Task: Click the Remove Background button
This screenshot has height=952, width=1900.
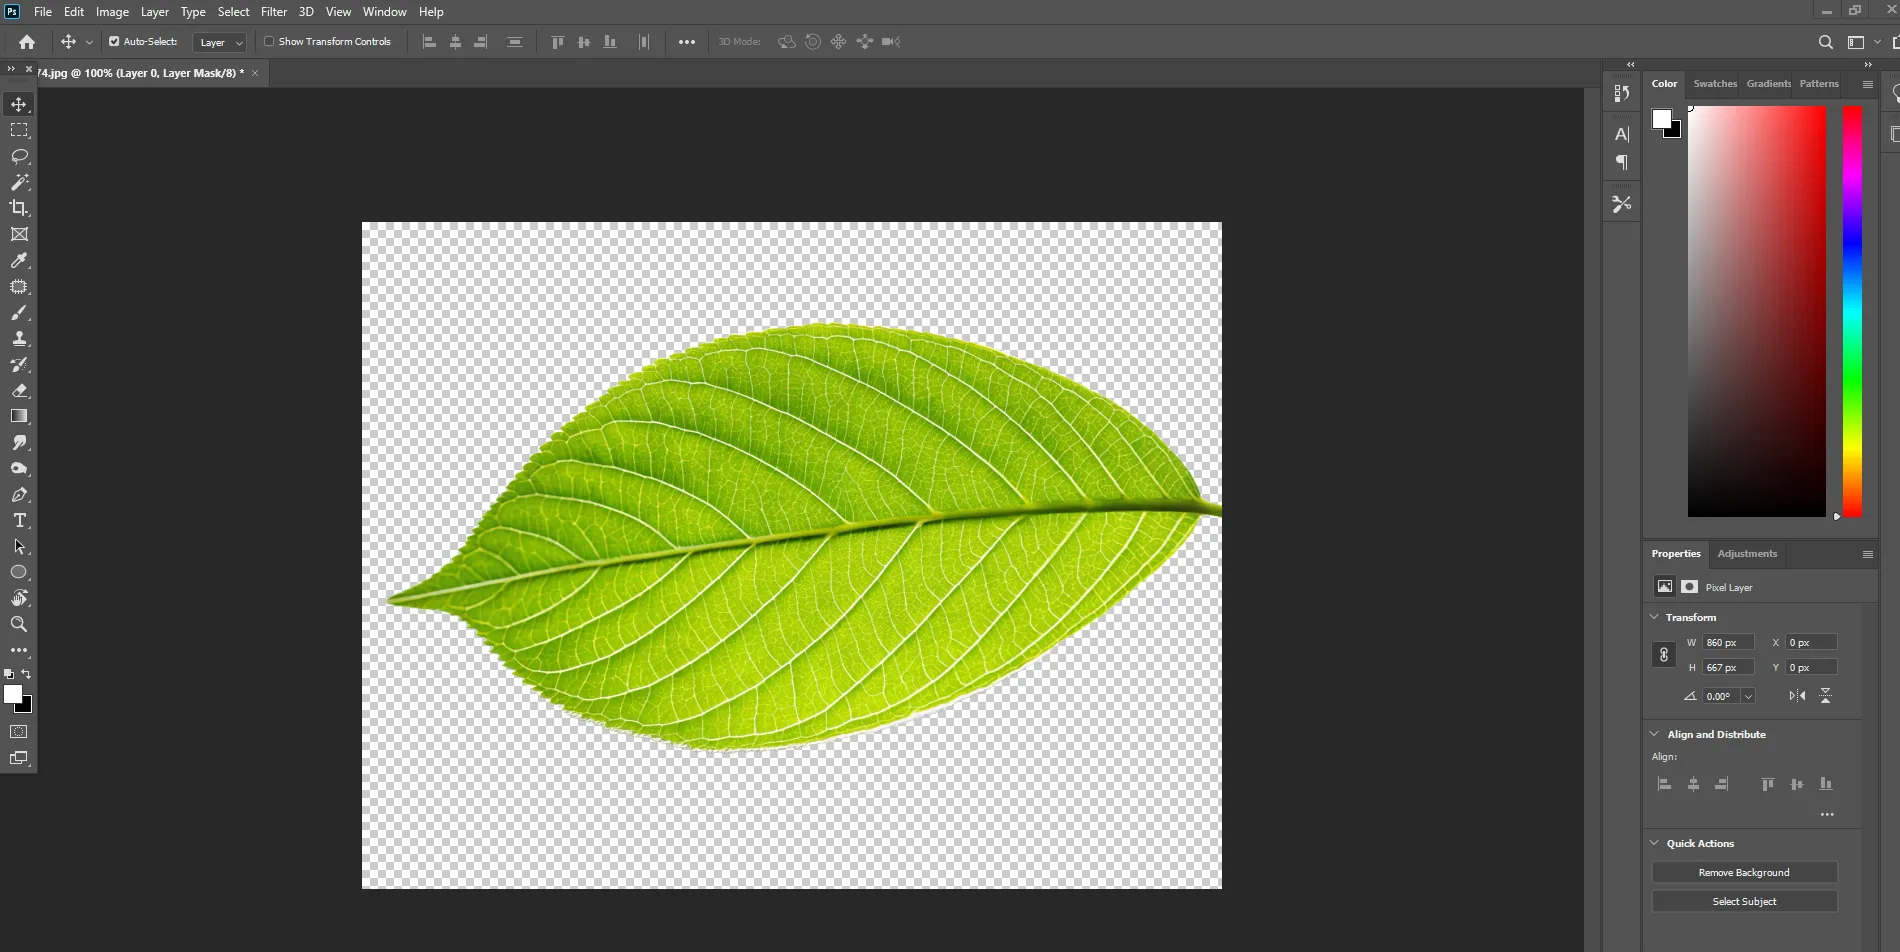Action: click(1744, 873)
